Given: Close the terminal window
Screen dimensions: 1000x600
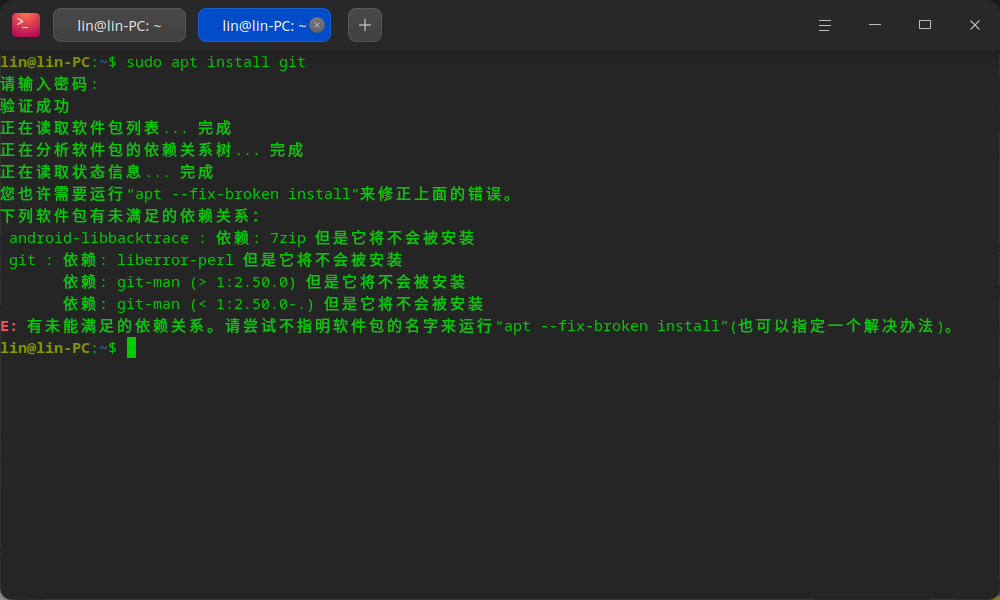Looking at the screenshot, I should click(x=974, y=25).
